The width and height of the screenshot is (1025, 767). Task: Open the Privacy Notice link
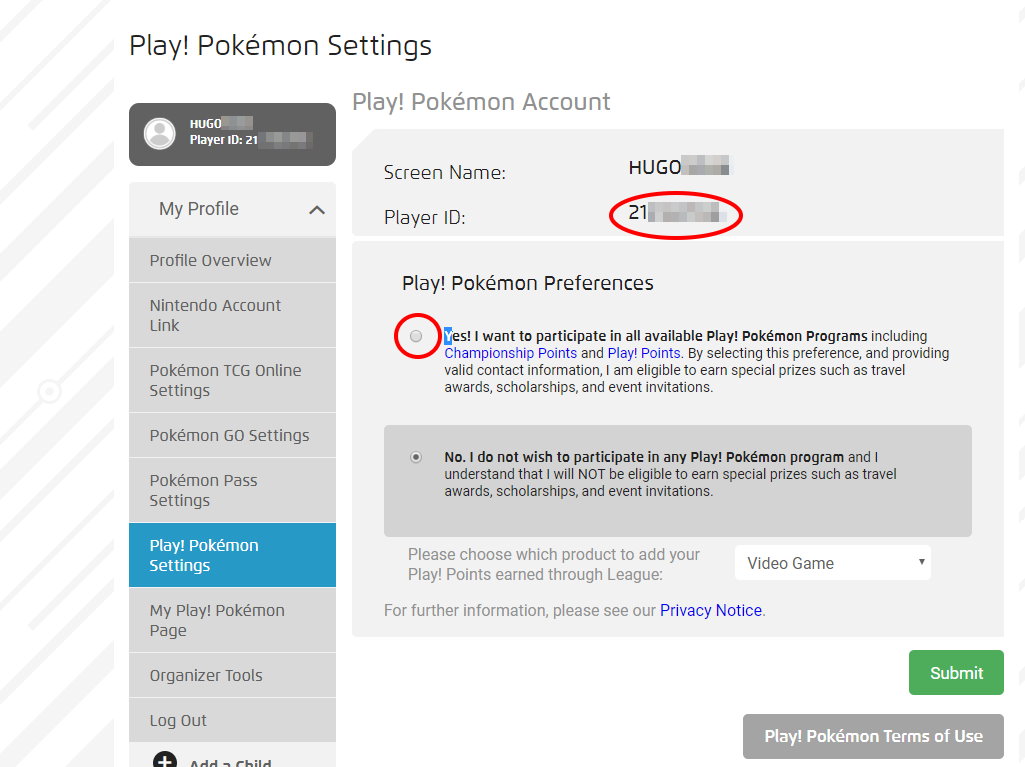[x=710, y=610]
